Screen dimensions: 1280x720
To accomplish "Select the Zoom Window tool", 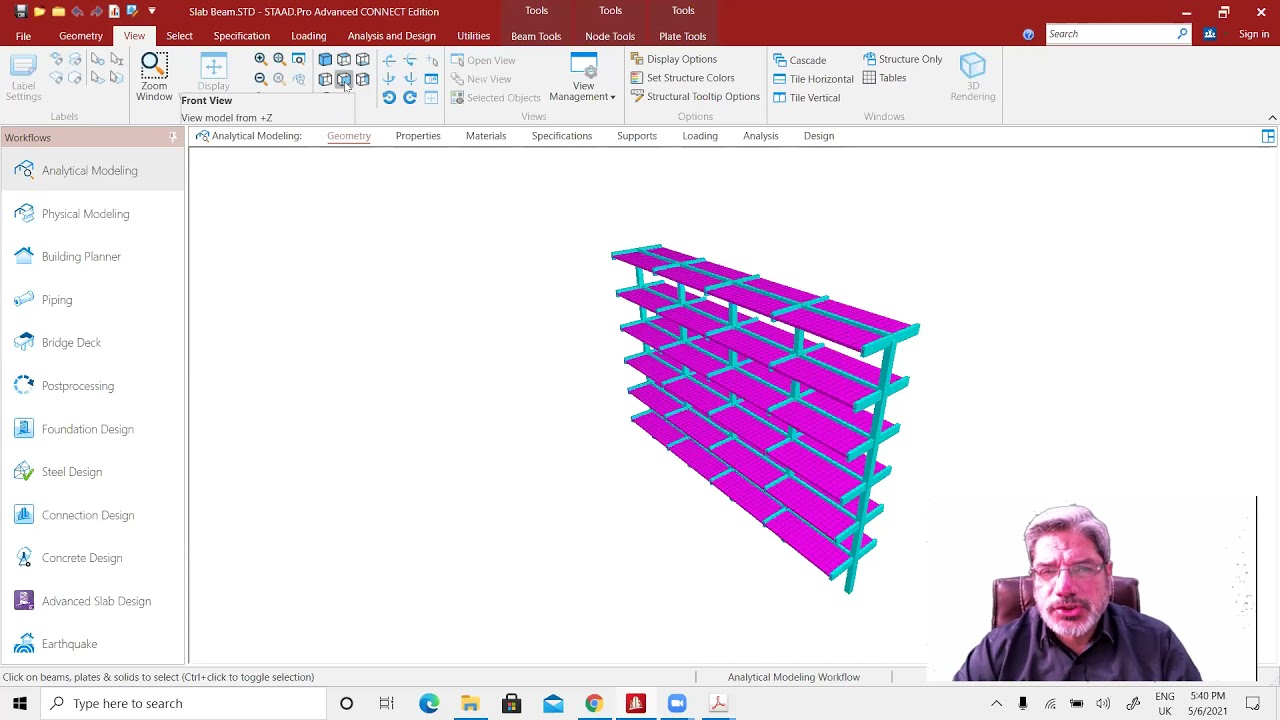I will point(154,77).
